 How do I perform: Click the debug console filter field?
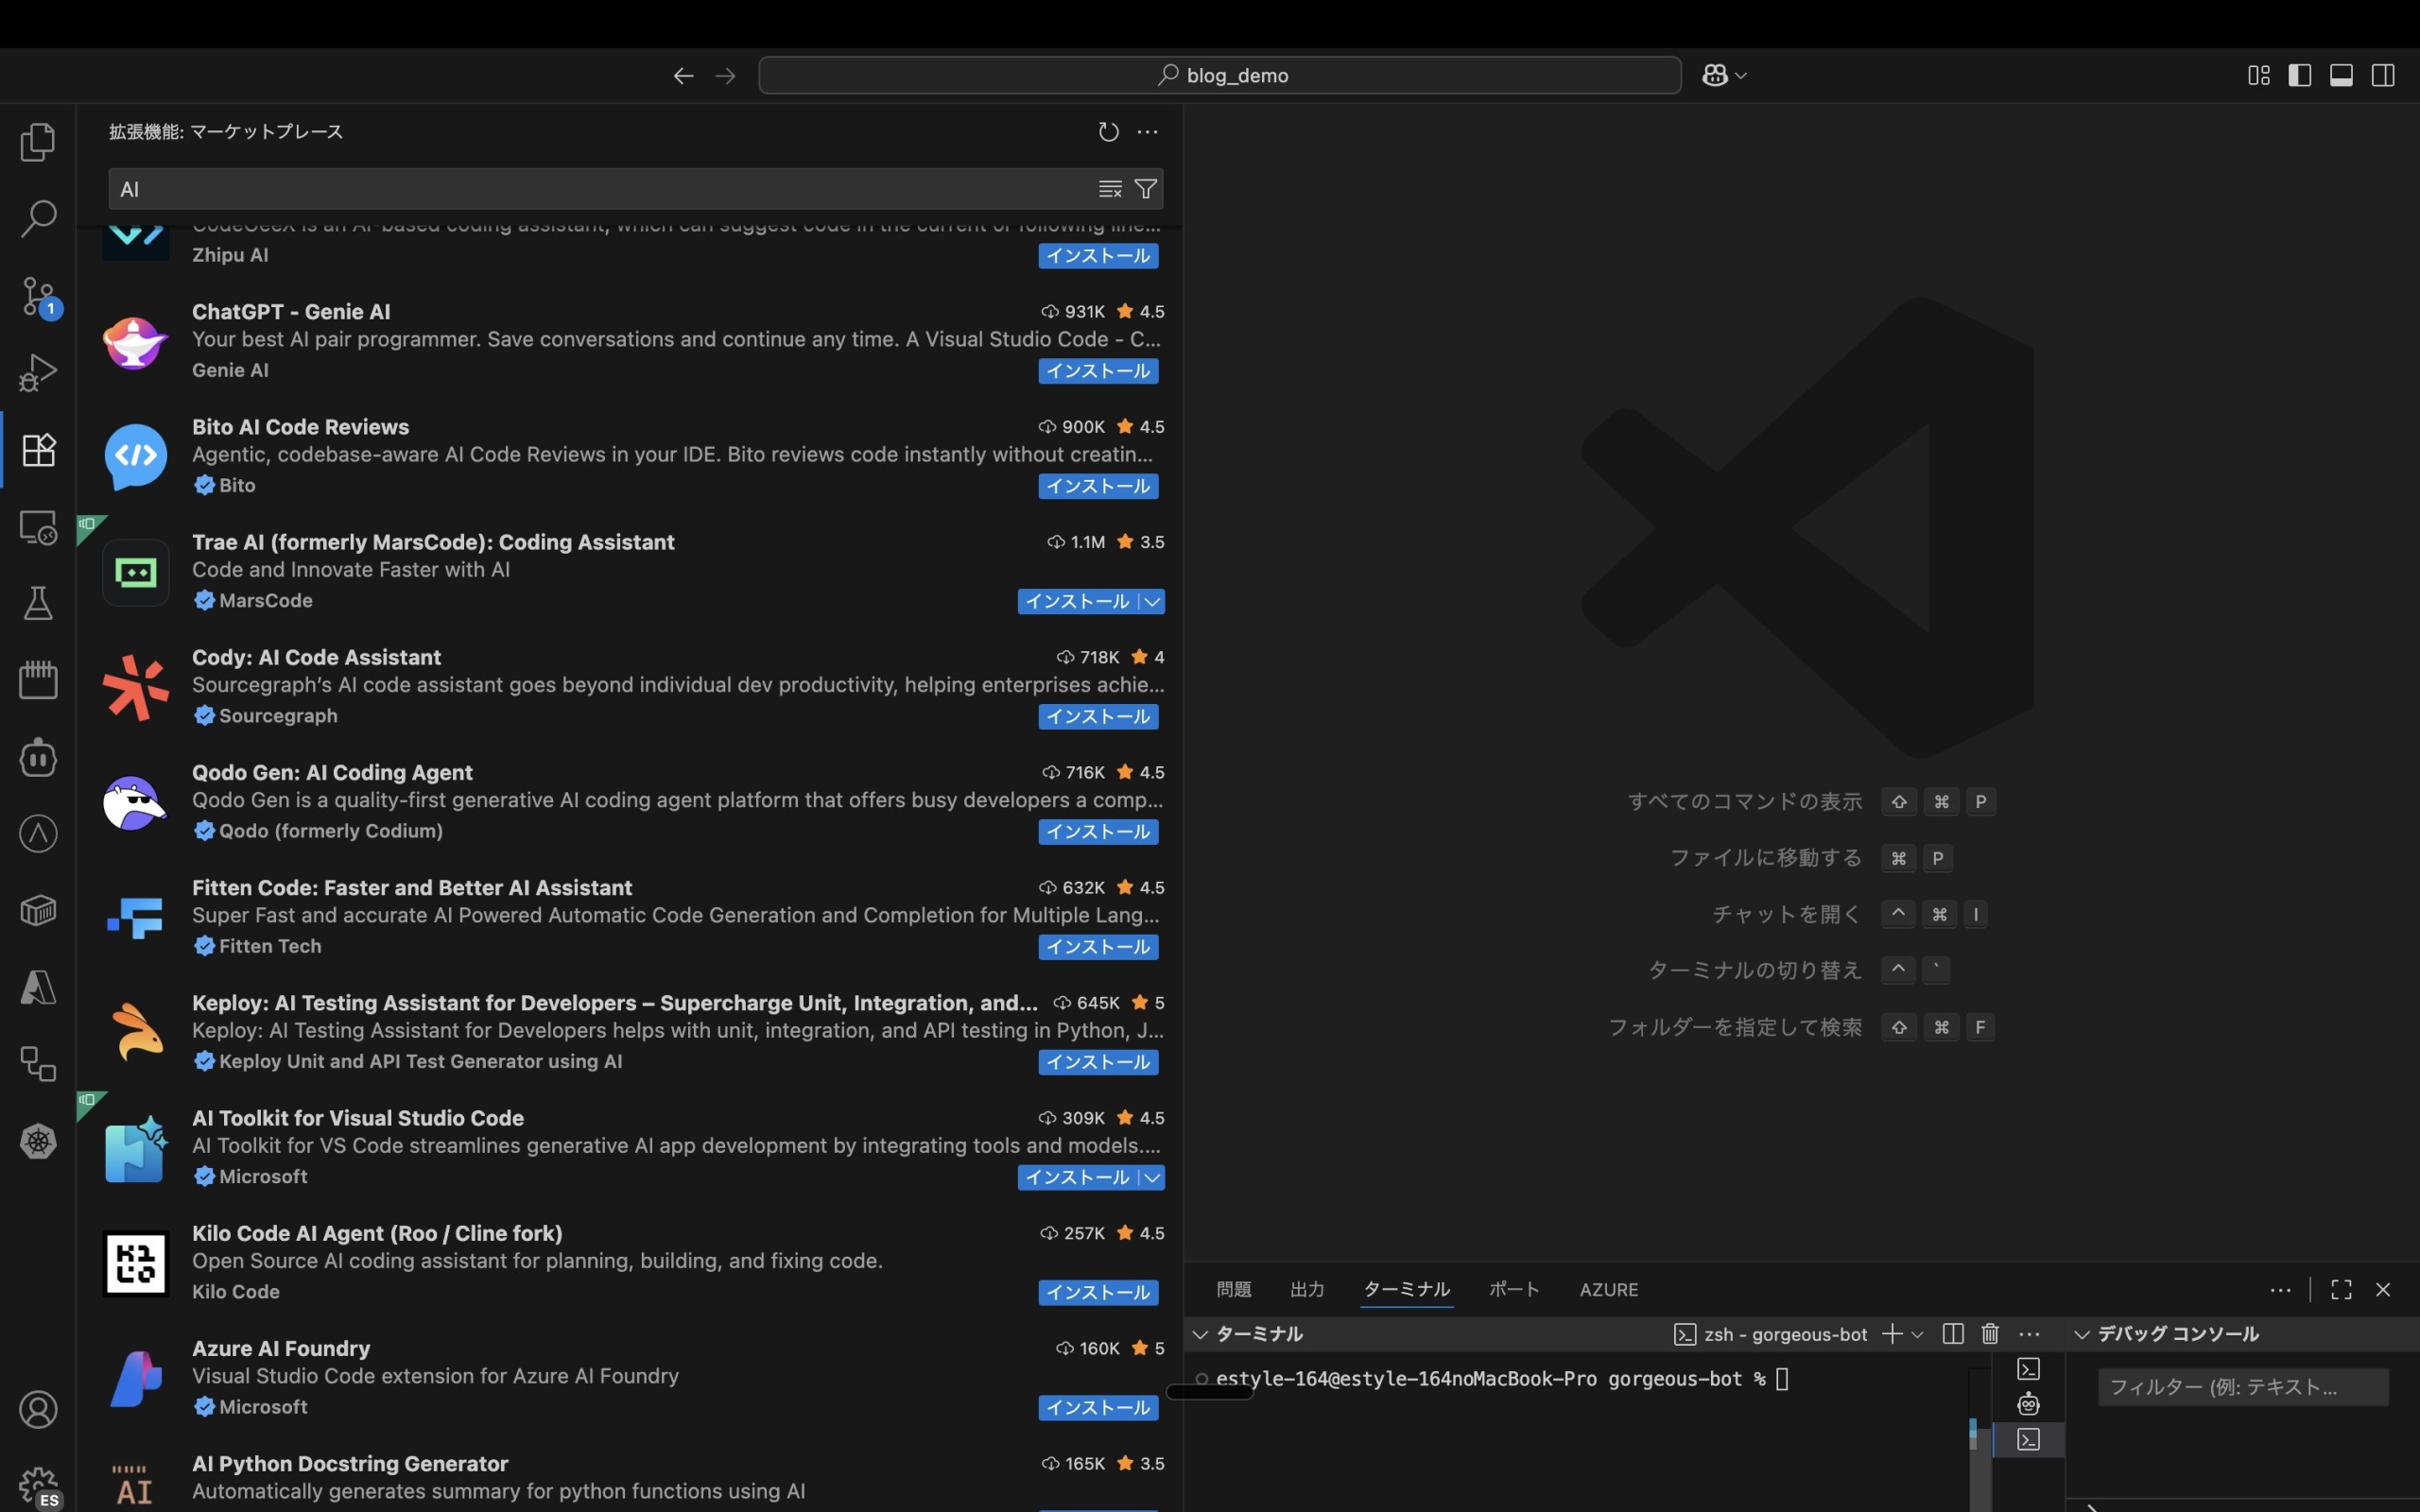pyautogui.click(x=2243, y=1387)
